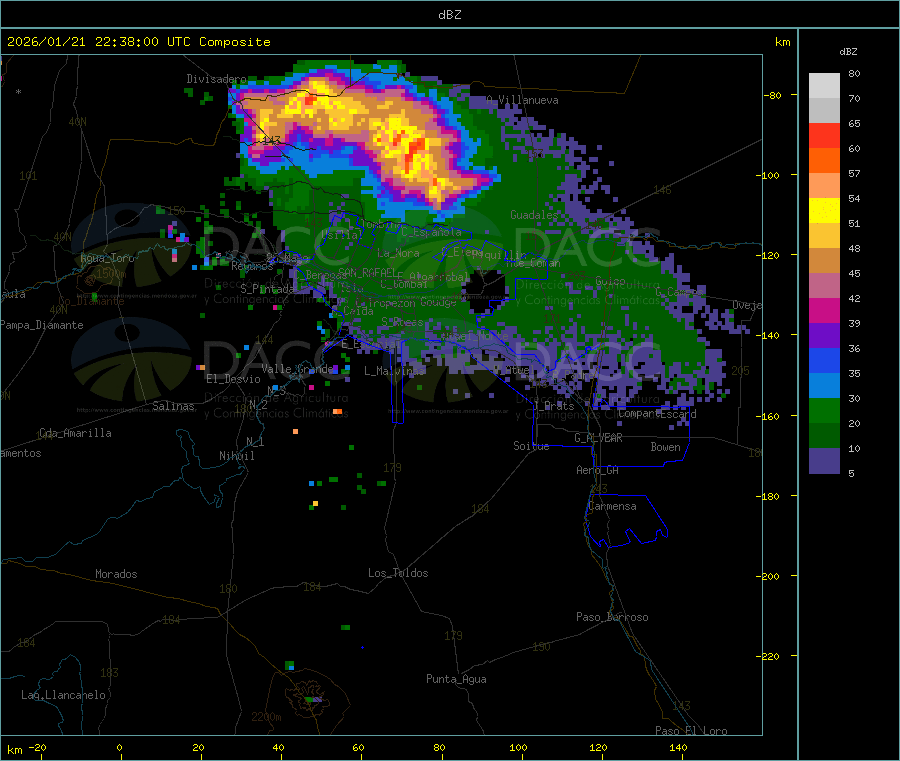Click the 'km' label at top right of map
This screenshot has width=900, height=761.
(x=782, y=42)
